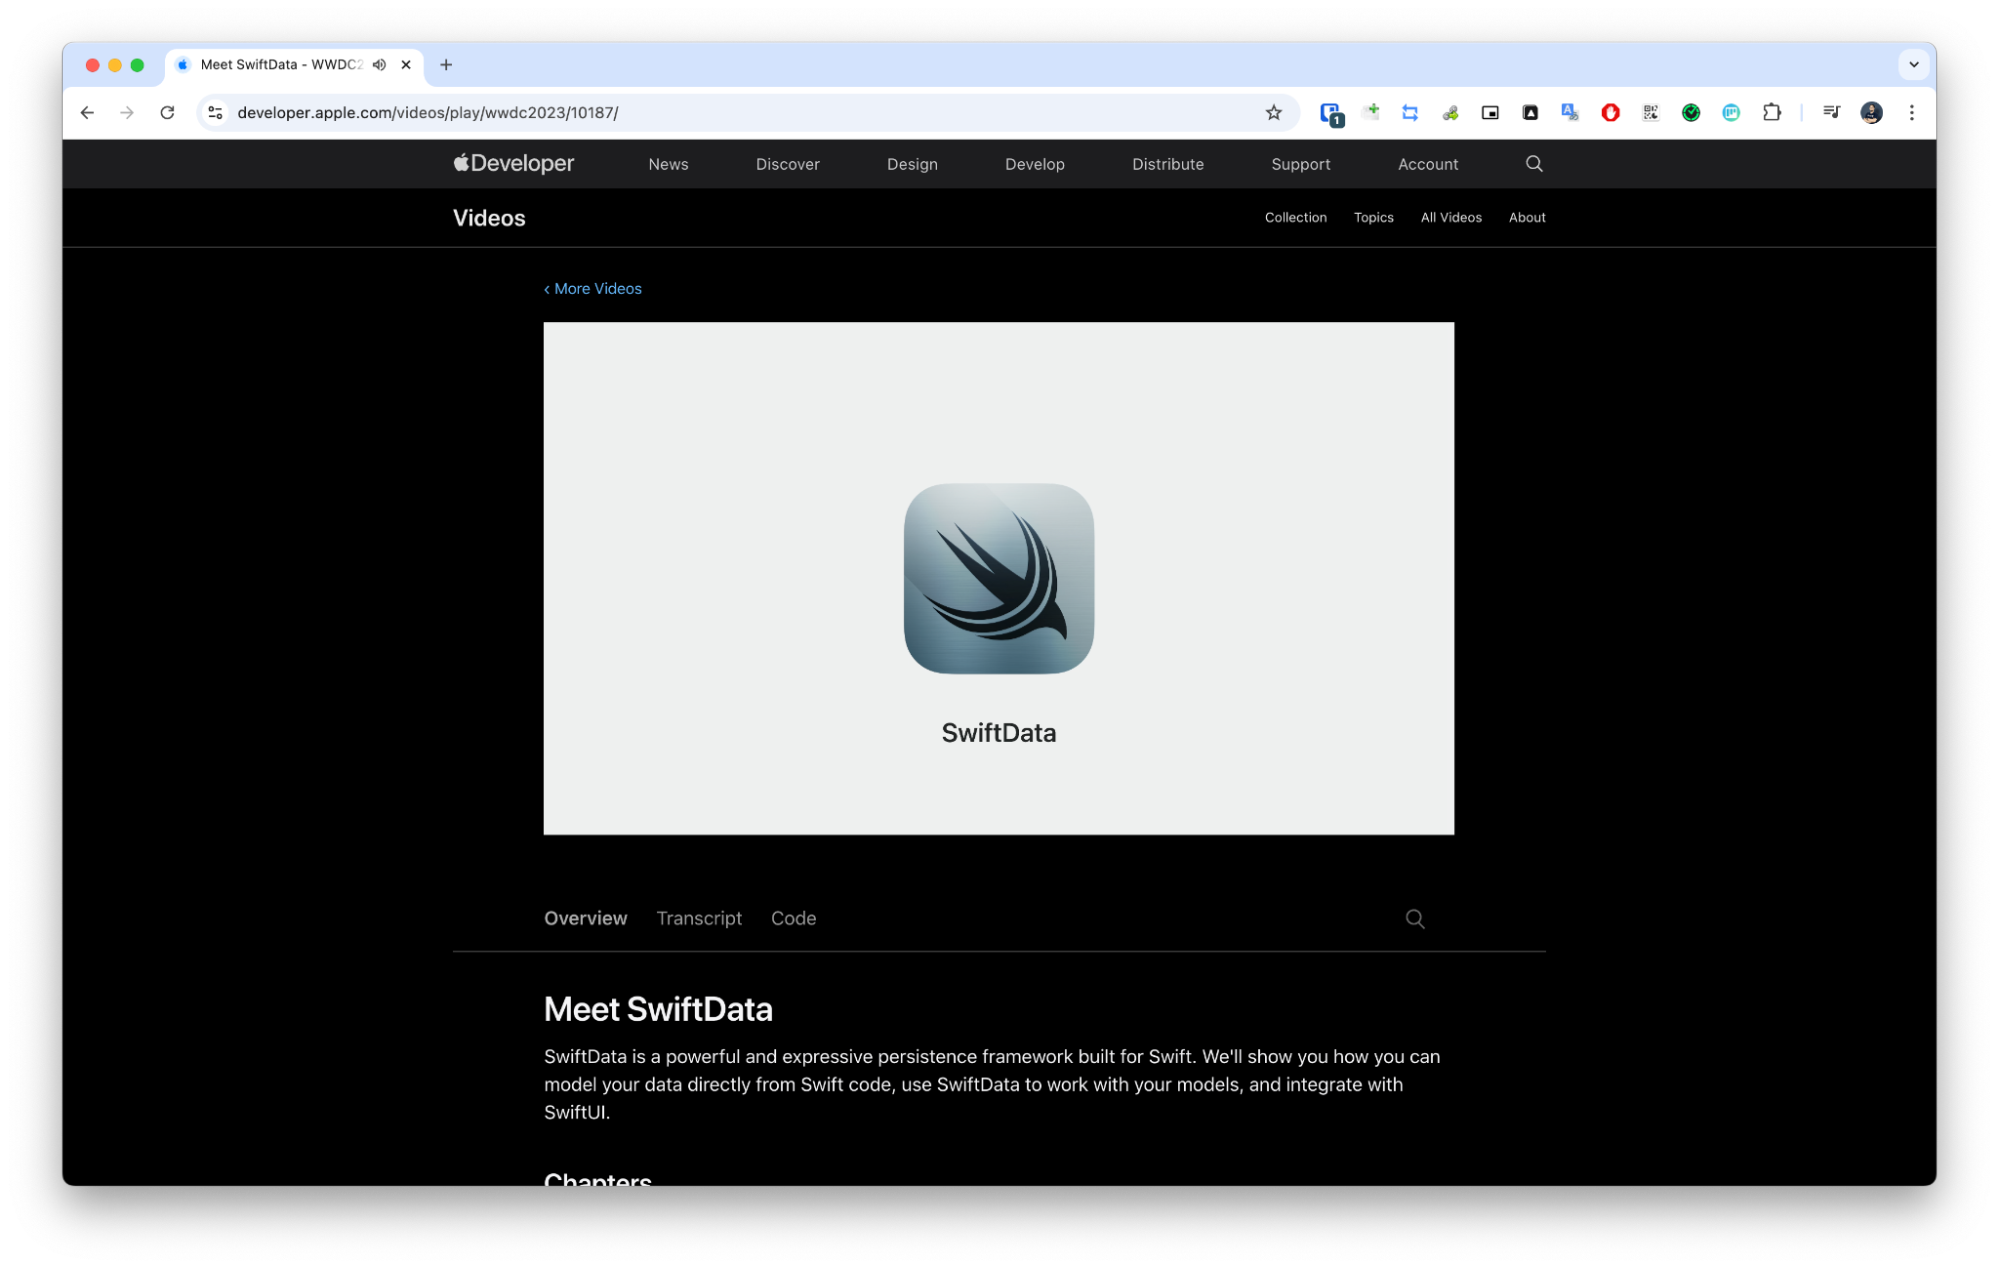Open the Chrome three-dot menu
Screen dimensions: 1999x1268
click(x=1911, y=113)
